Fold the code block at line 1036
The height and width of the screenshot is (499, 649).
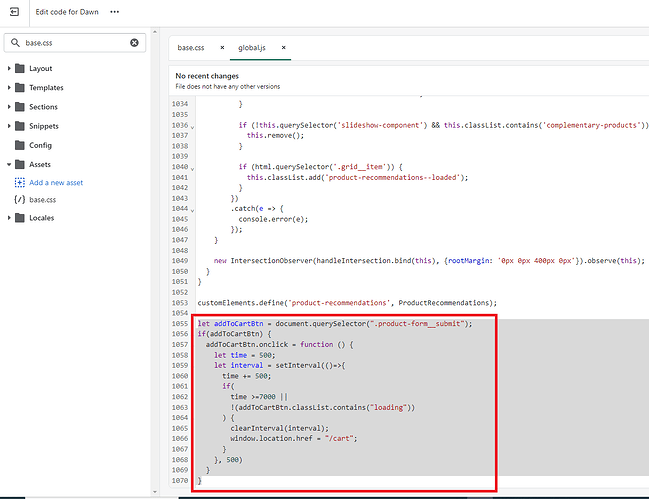(x=193, y=125)
